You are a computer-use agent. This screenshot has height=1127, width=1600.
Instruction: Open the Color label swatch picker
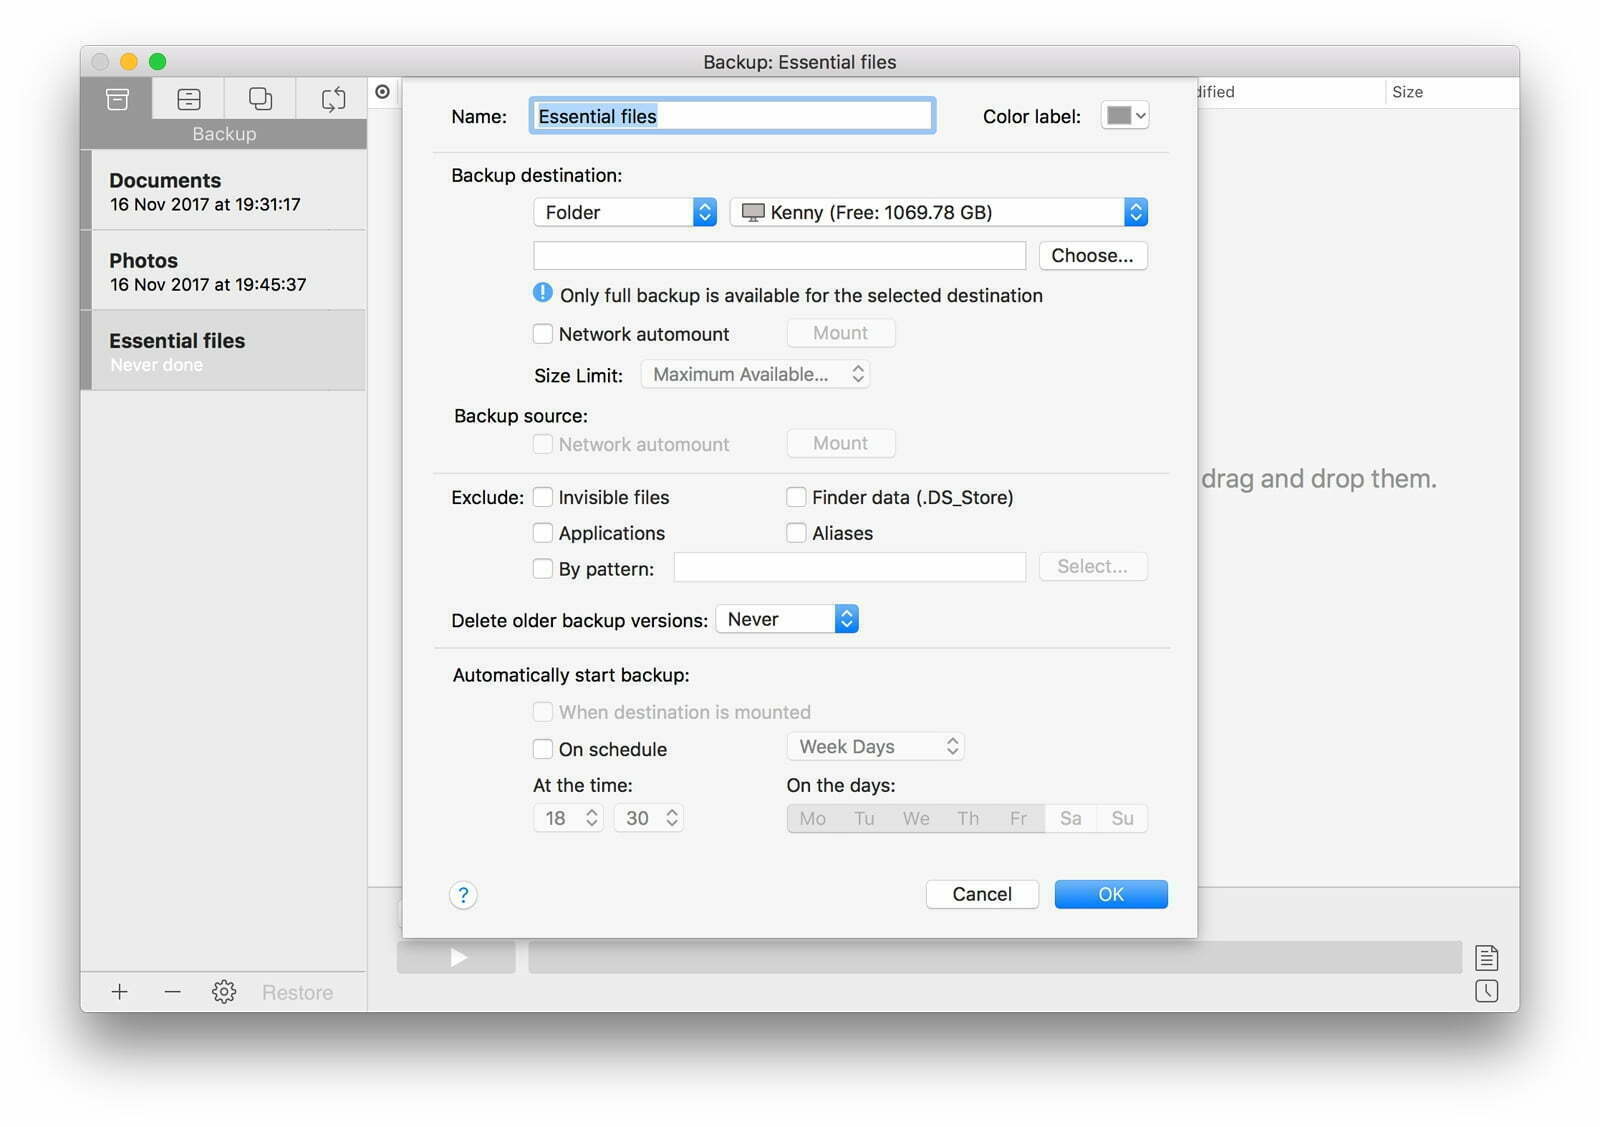click(1124, 116)
